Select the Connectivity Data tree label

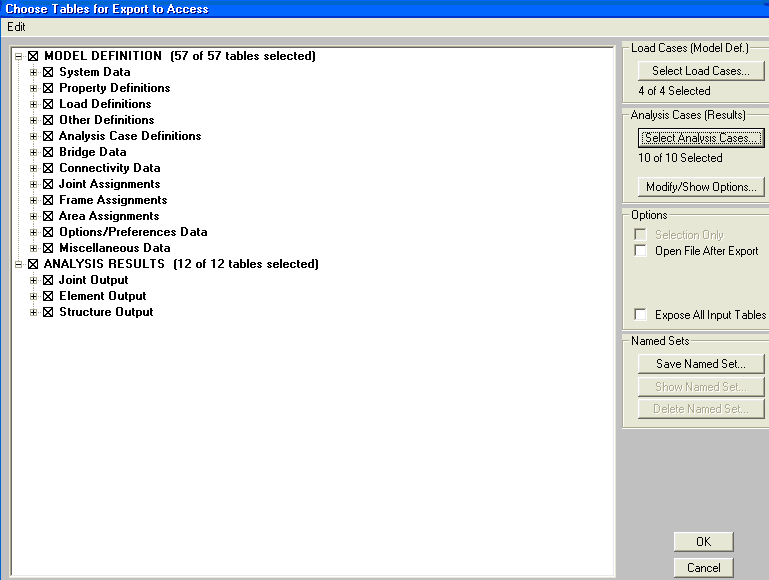110,168
